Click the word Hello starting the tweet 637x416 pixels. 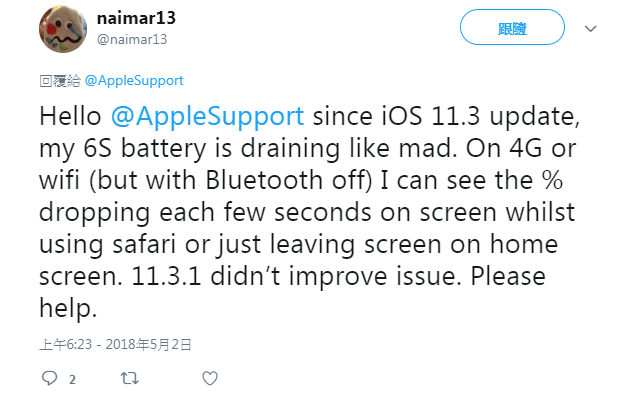click(x=70, y=115)
